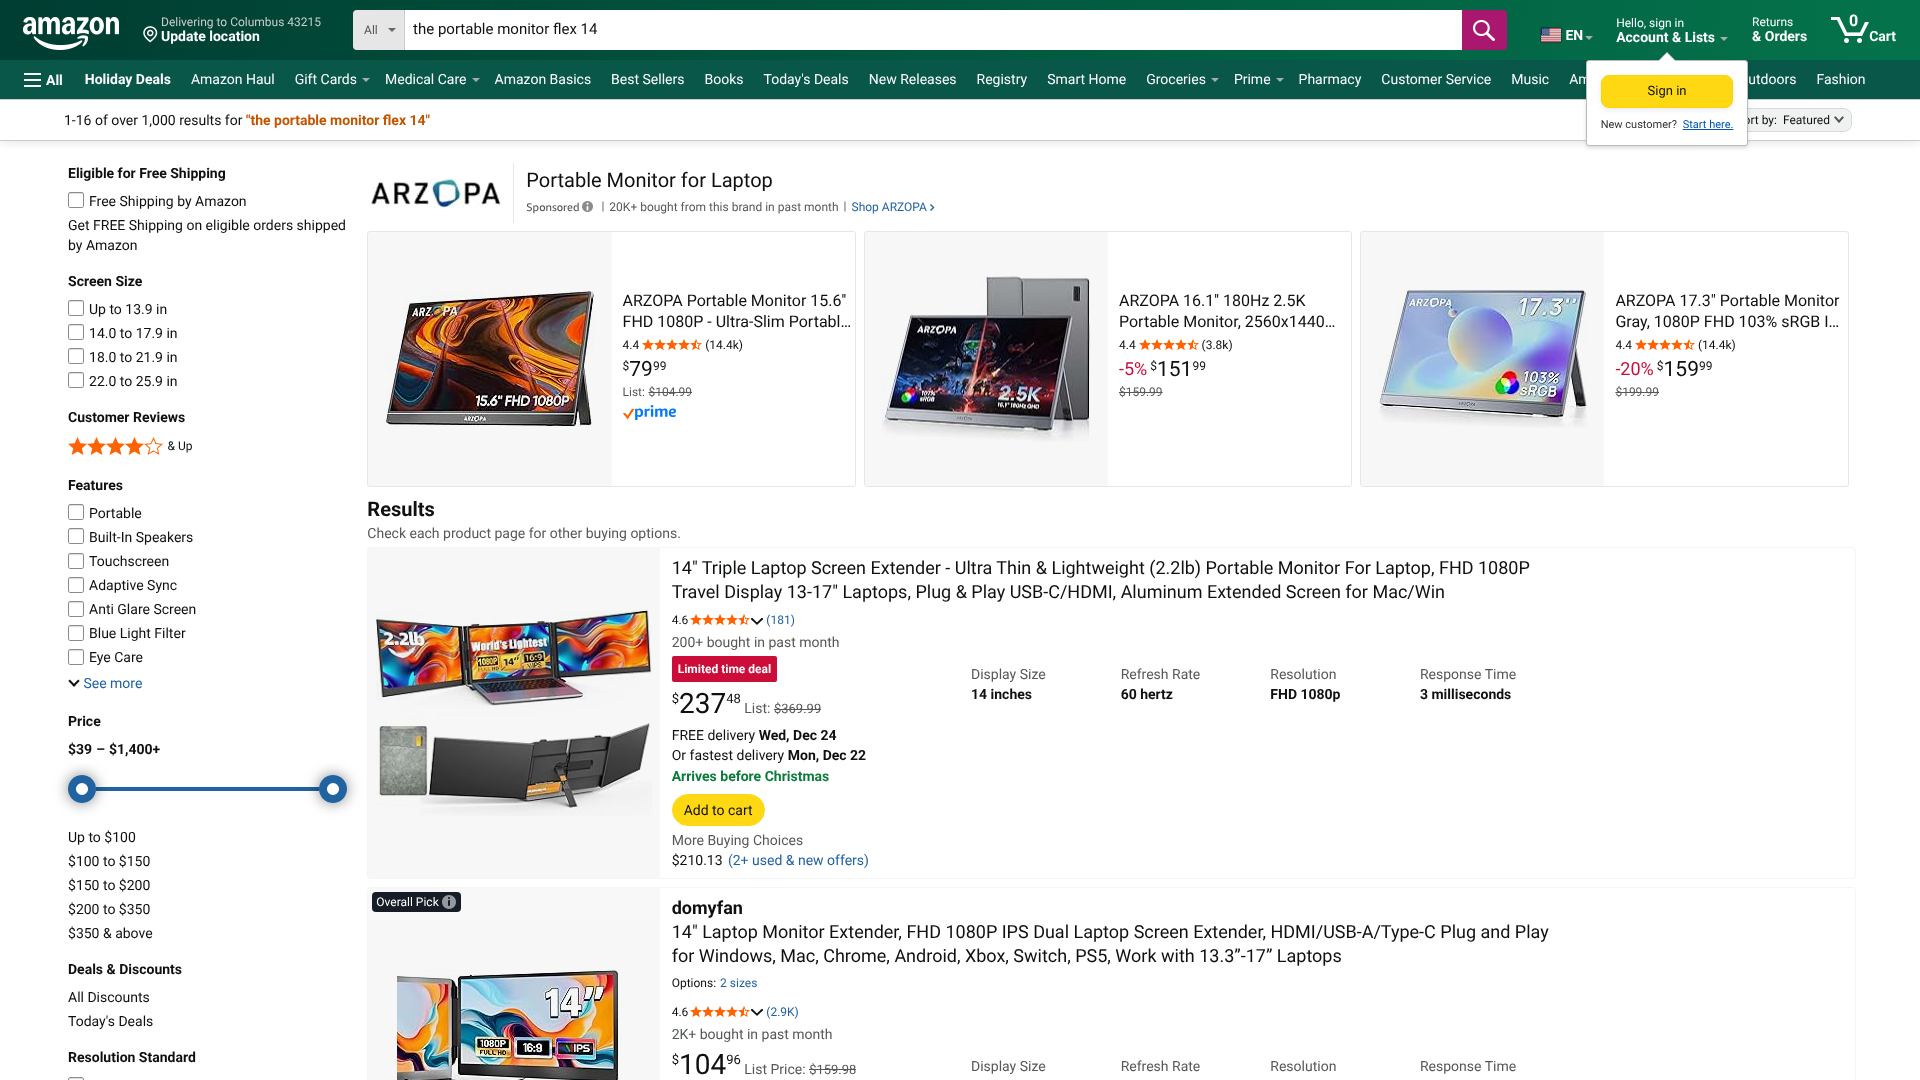Open the EN language selector
This screenshot has height=1080, width=1920.
(1565, 34)
